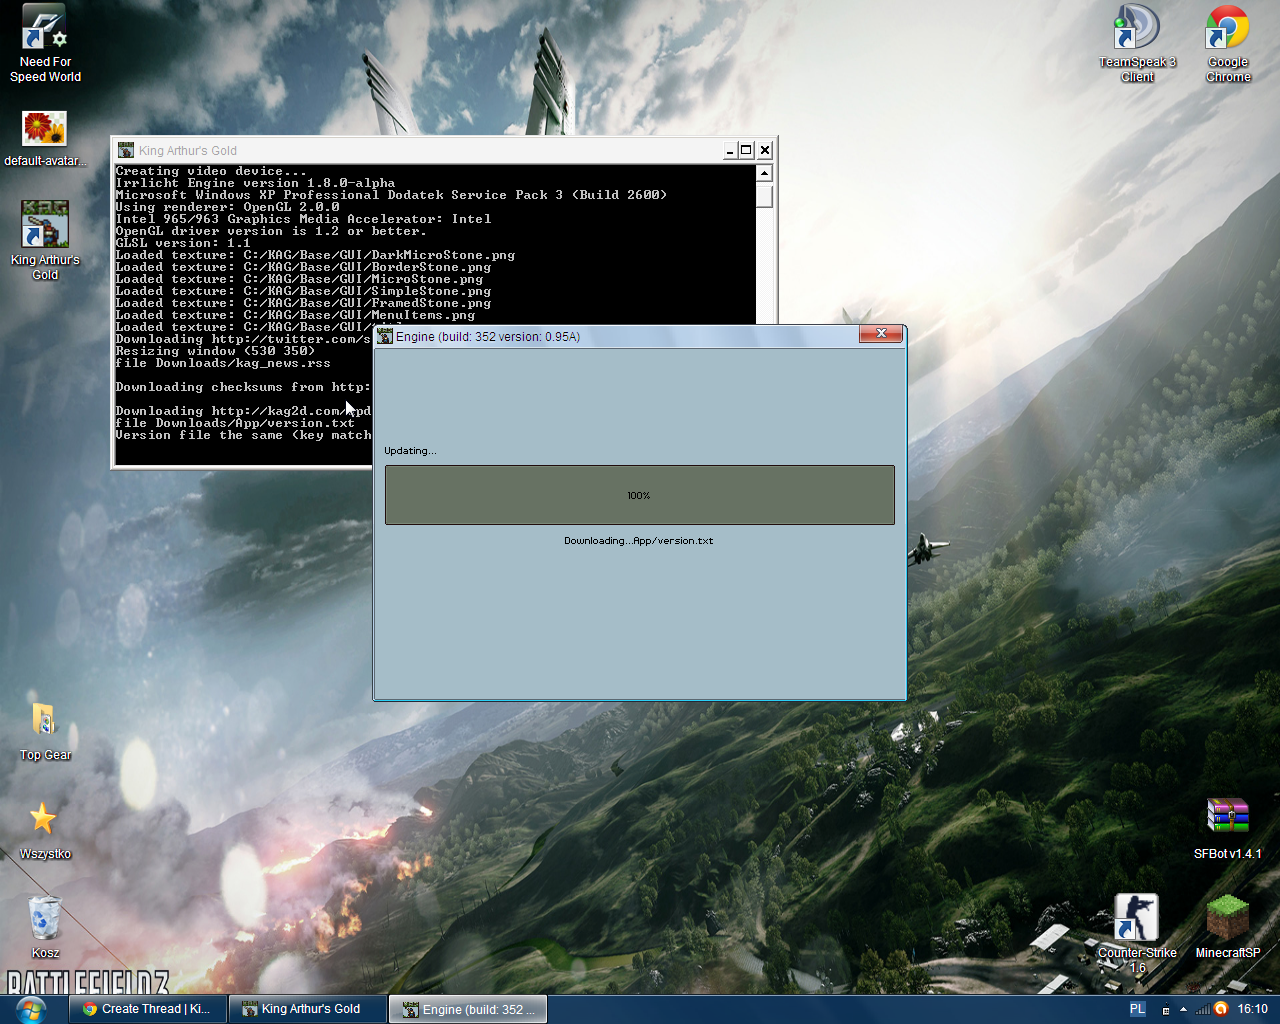This screenshot has width=1280, height=1024.
Task: Click the Windows Start orb
Action: [30, 1009]
